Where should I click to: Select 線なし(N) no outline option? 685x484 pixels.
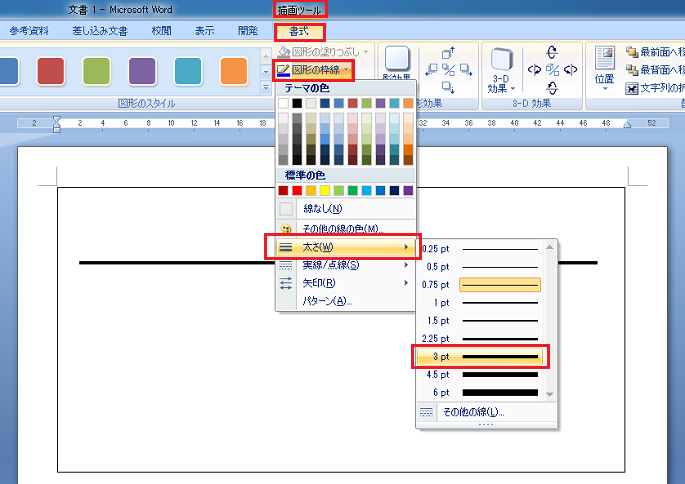[322, 209]
